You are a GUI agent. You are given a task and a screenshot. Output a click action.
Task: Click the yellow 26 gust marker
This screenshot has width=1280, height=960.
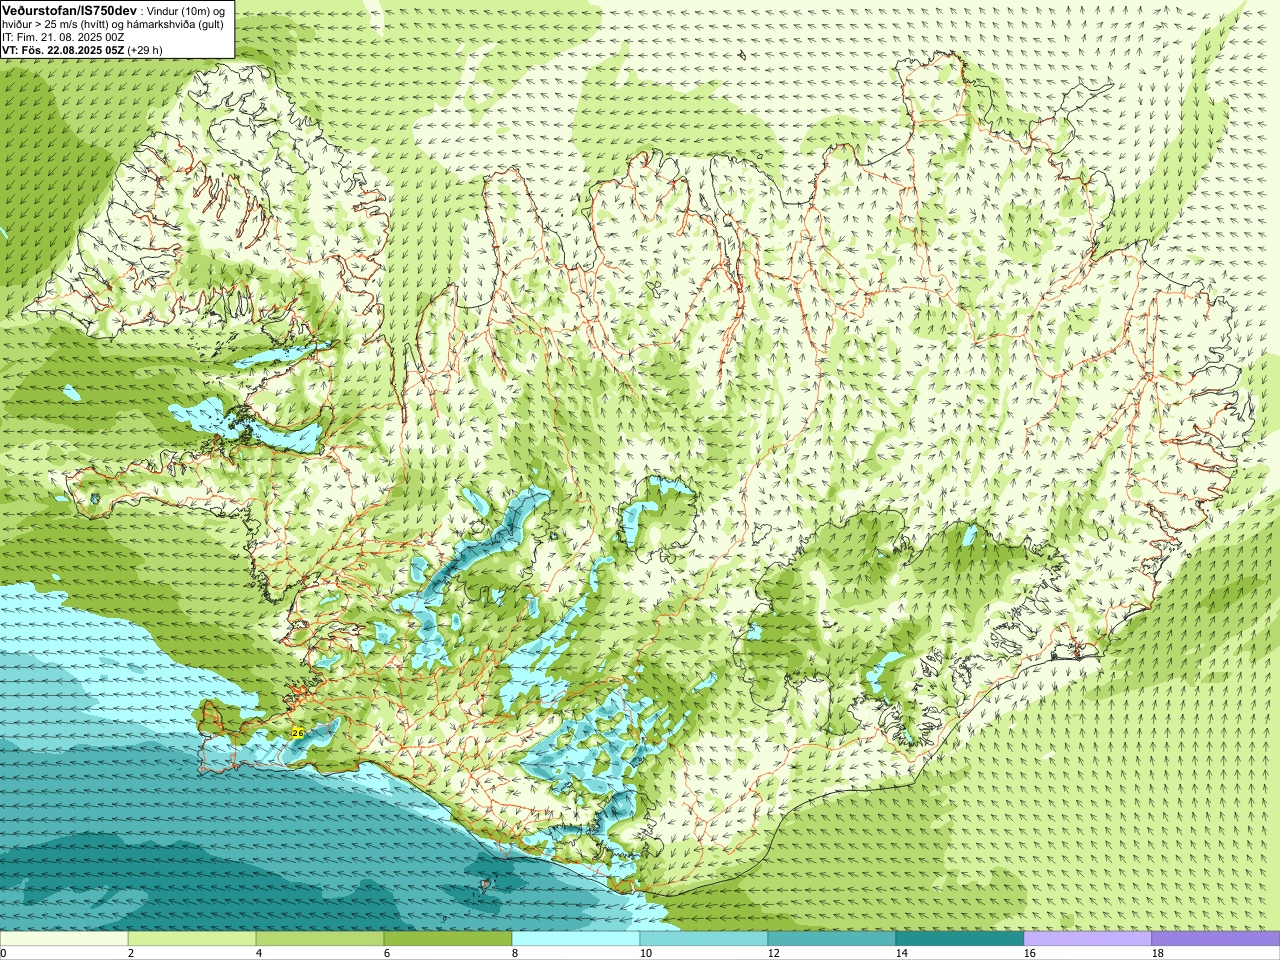point(297,733)
